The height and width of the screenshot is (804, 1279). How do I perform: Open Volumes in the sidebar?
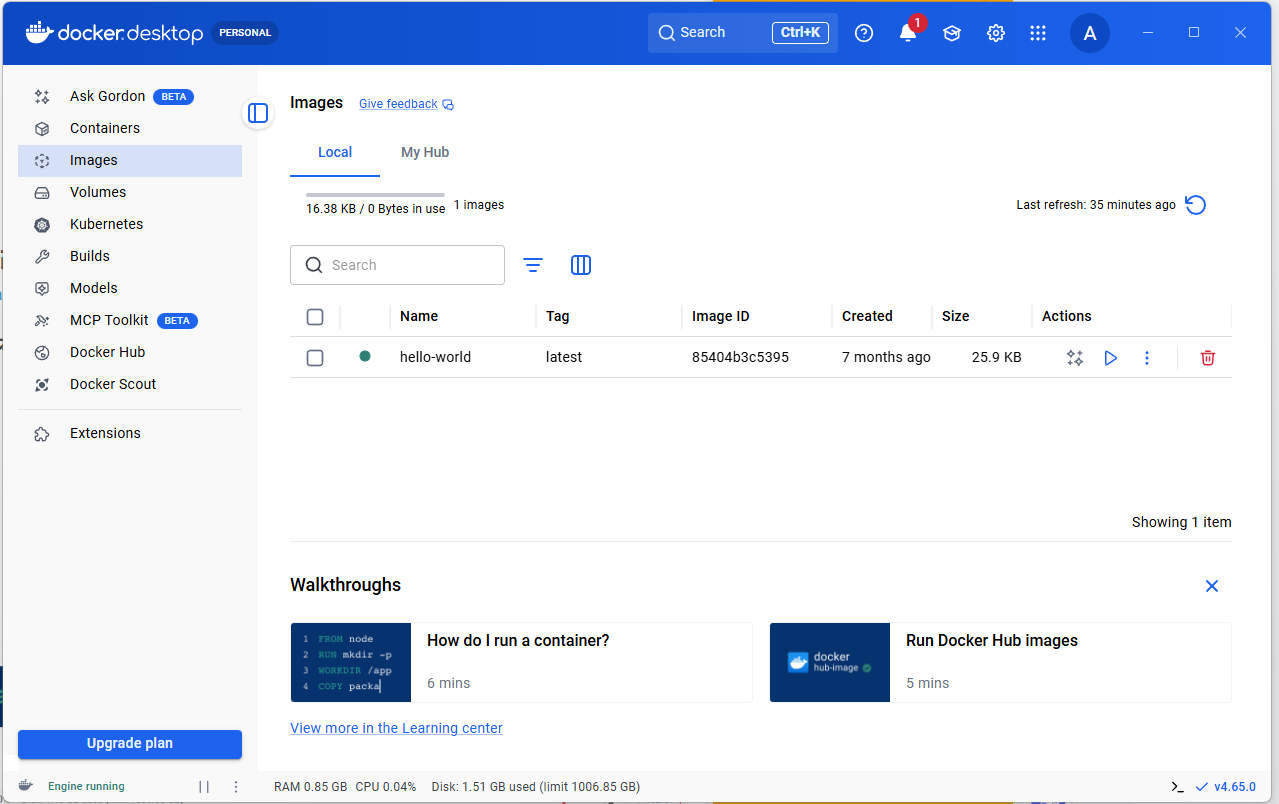click(98, 192)
